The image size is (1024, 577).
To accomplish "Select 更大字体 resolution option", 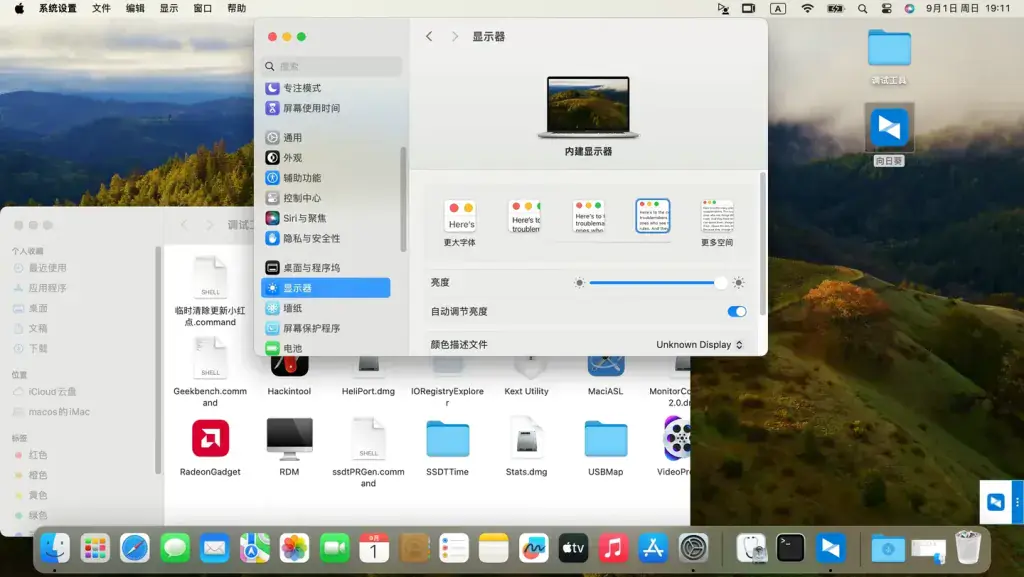I will [x=460, y=223].
